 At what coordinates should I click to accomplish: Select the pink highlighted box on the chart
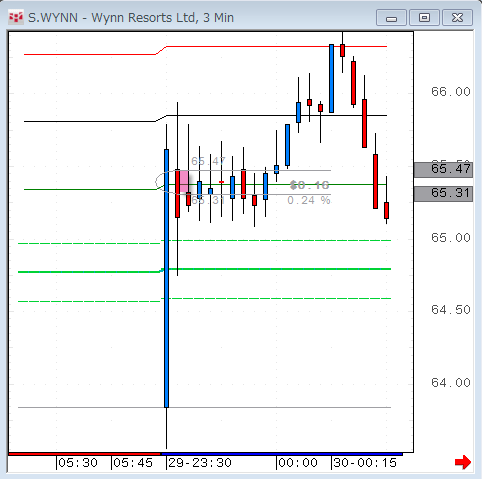click(184, 181)
